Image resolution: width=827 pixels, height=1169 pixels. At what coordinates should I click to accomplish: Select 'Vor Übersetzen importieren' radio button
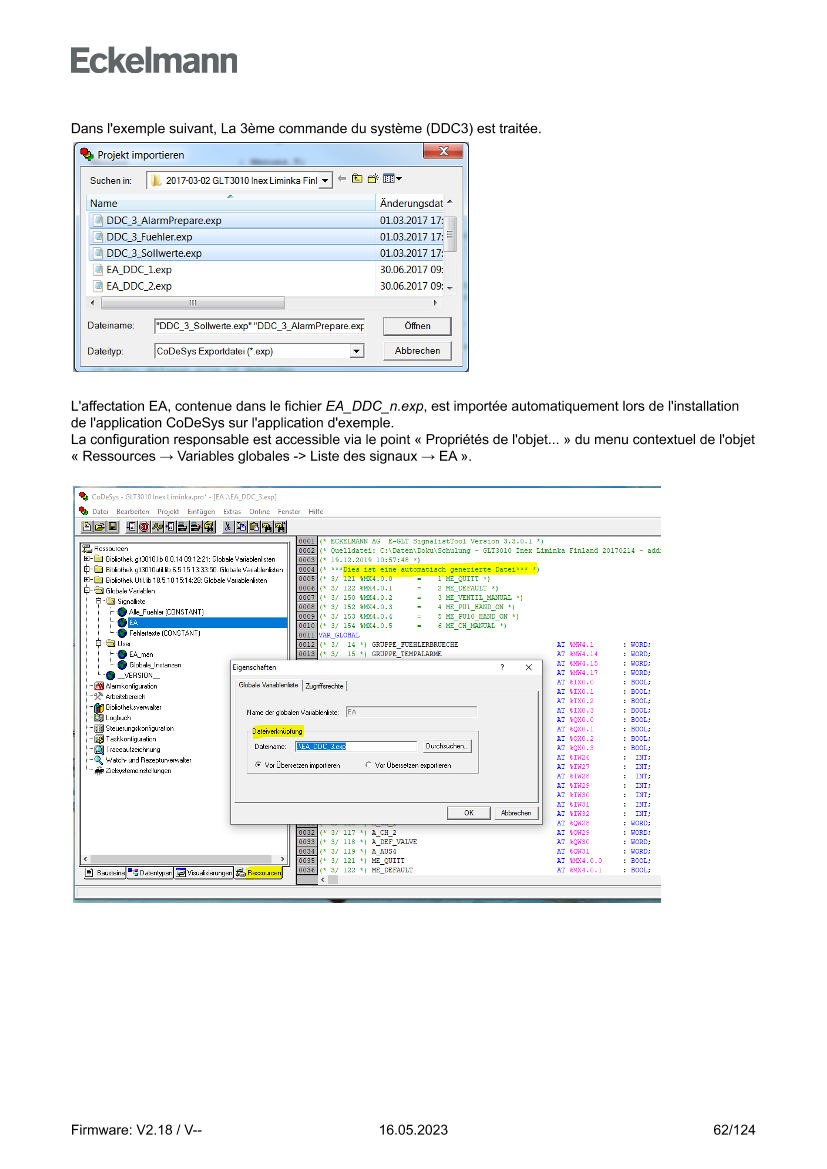pos(258,765)
